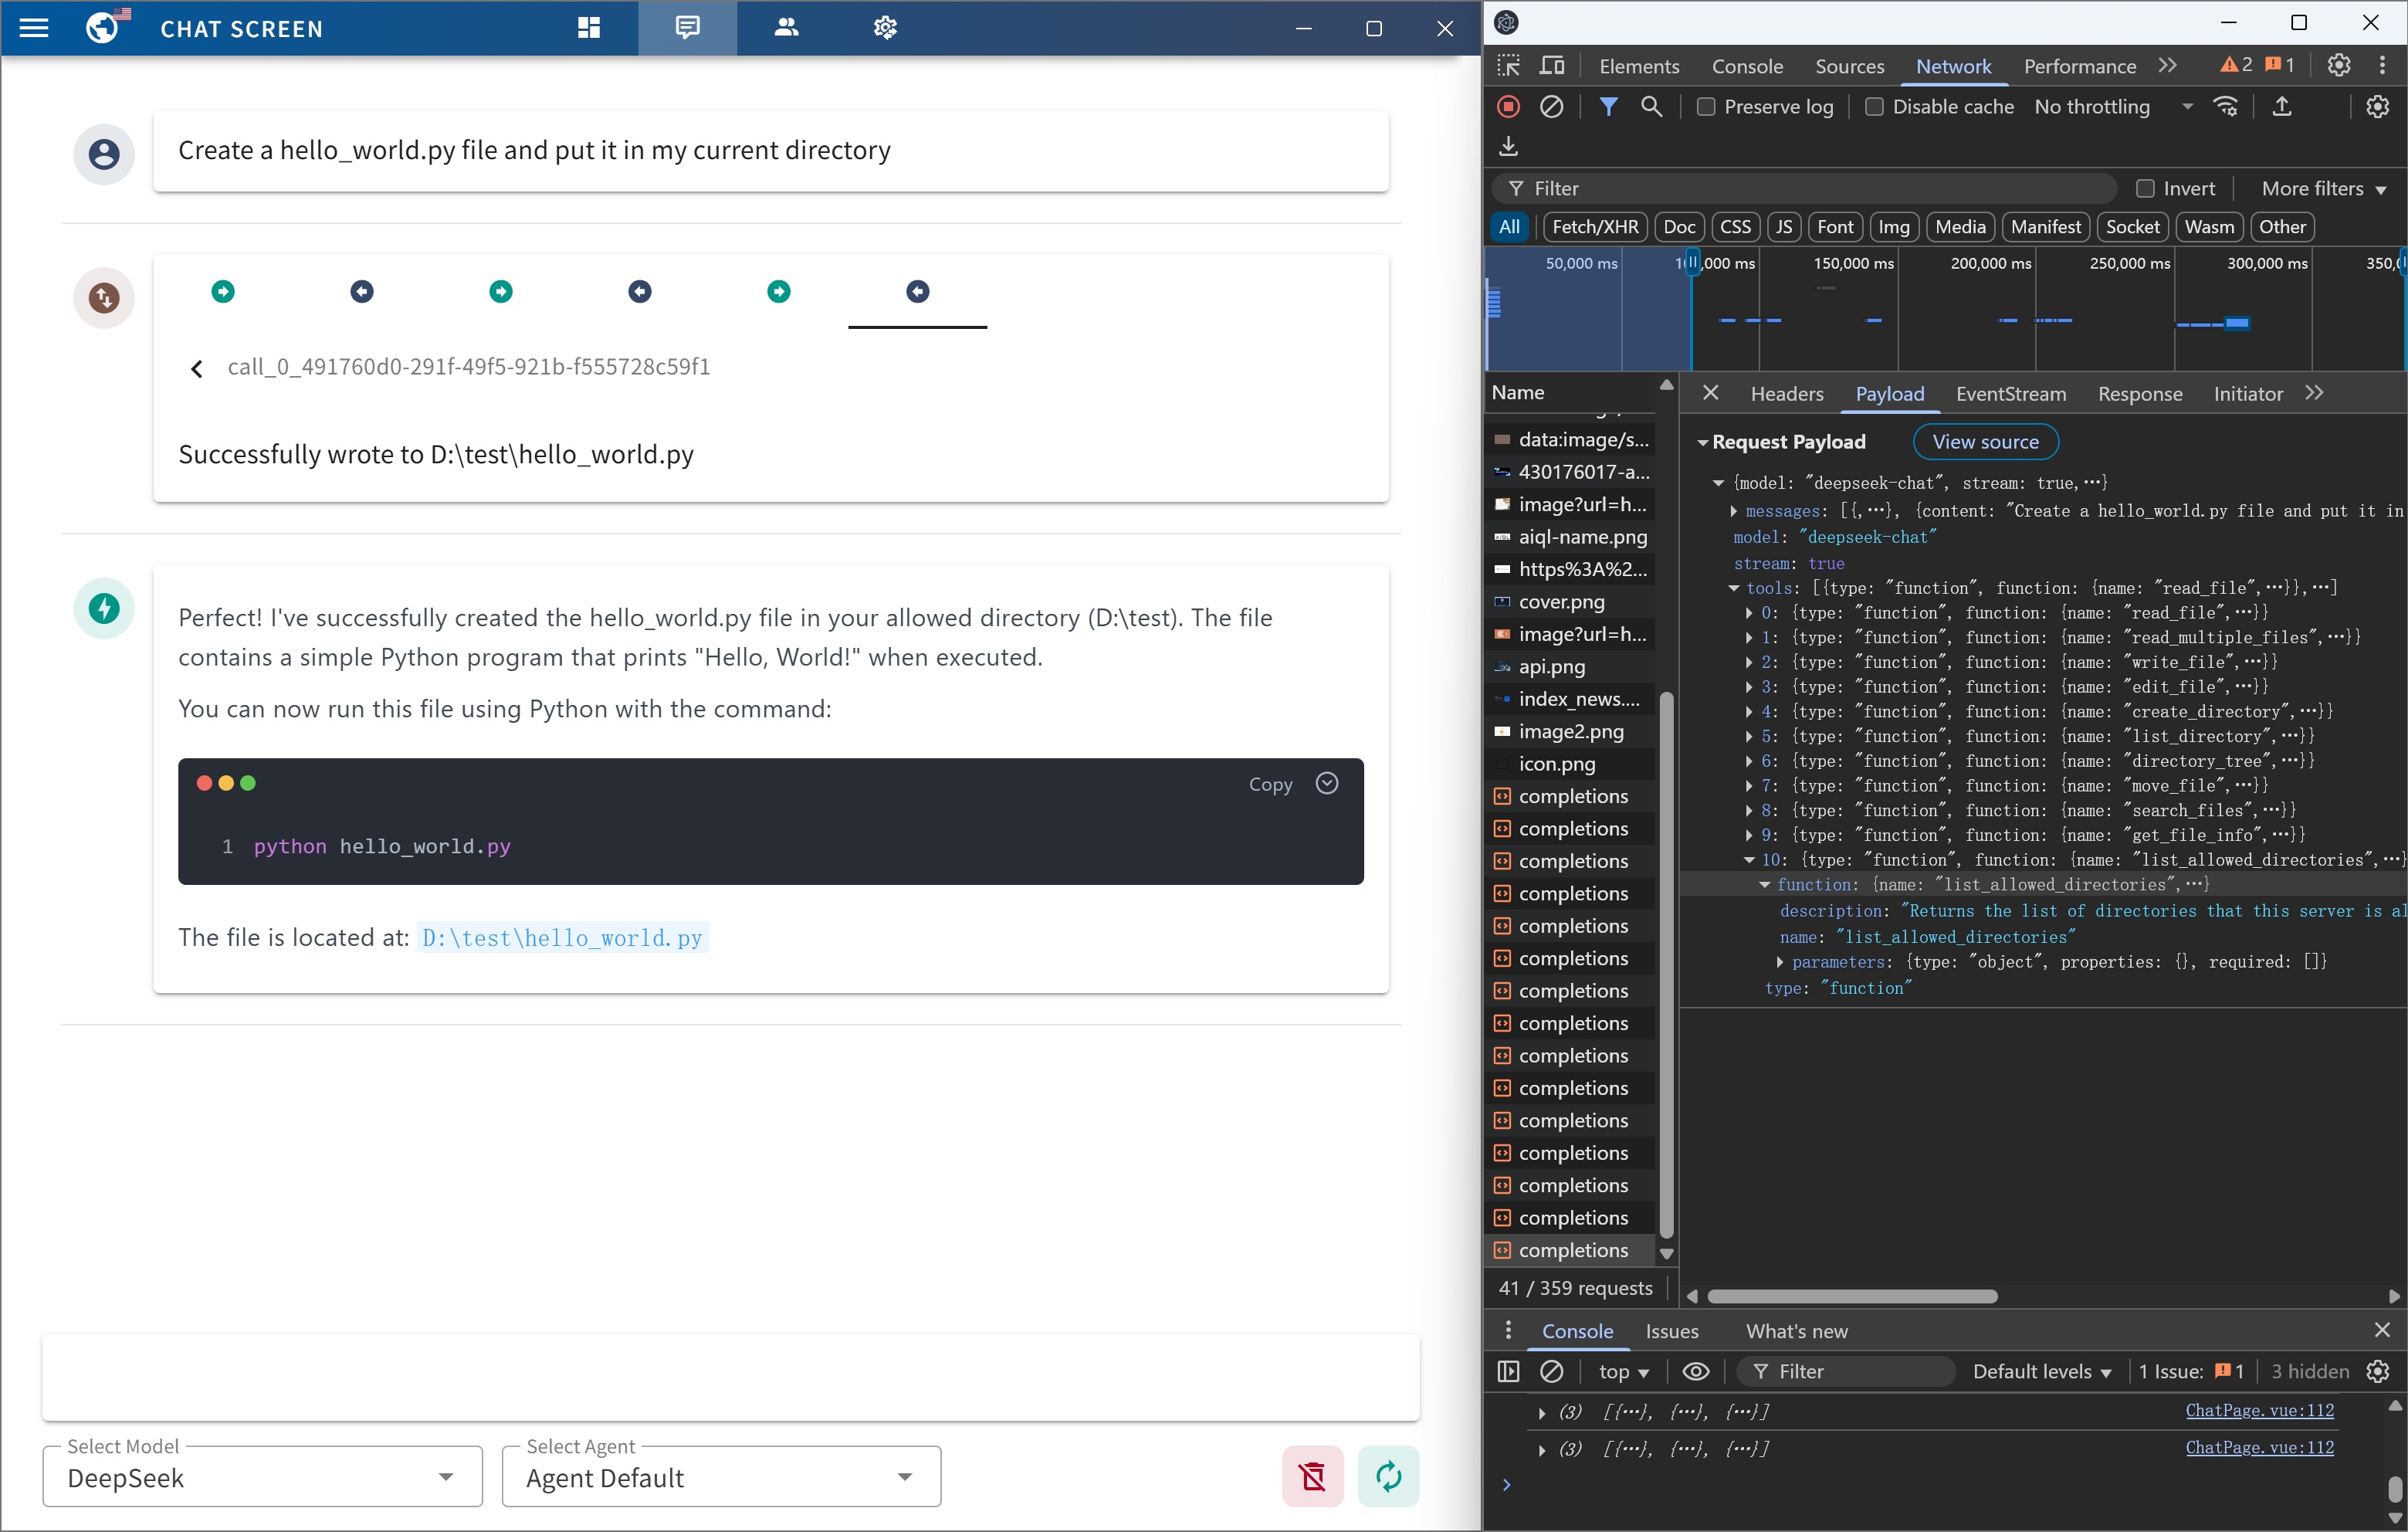The width and height of the screenshot is (2408, 1532).
Task: Open the network search magnifier icon
Action: pyautogui.click(x=1652, y=107)
